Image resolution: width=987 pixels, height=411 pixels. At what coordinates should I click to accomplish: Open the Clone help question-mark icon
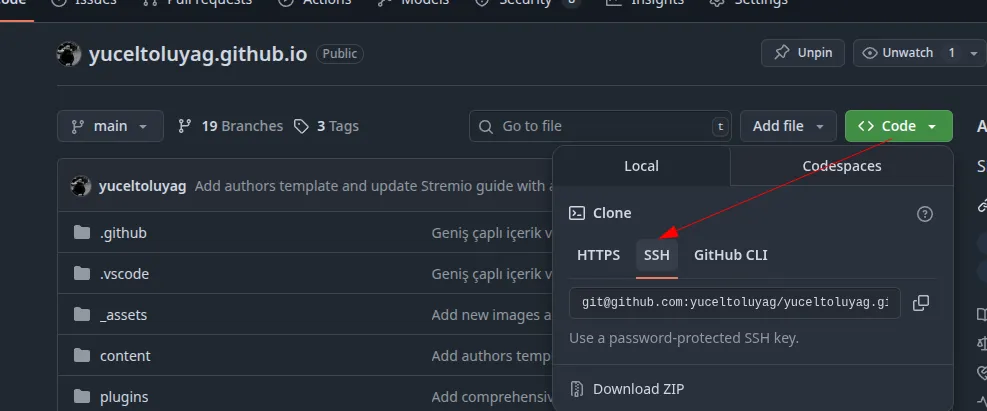[x=924, y=214]
